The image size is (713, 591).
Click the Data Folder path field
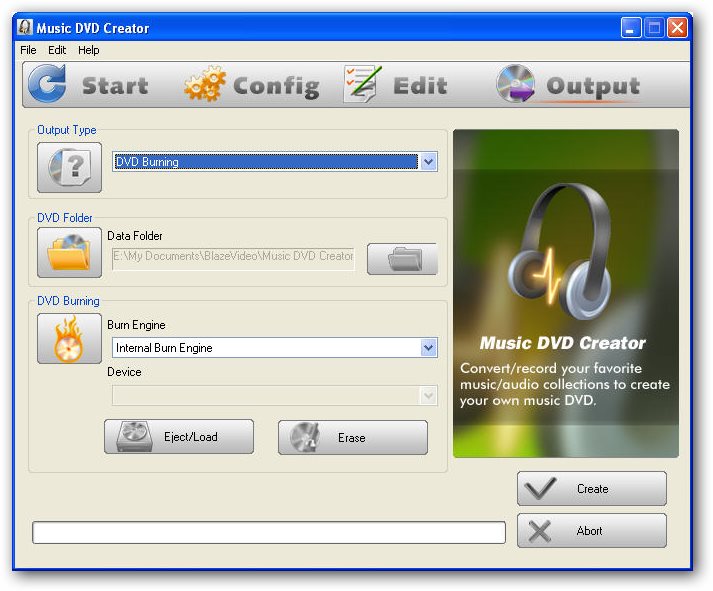click(x=233, y=259)
